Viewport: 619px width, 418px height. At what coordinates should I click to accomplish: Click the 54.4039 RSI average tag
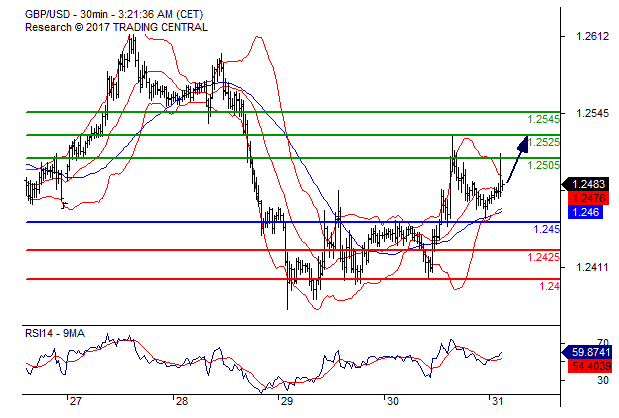point(590,366)
